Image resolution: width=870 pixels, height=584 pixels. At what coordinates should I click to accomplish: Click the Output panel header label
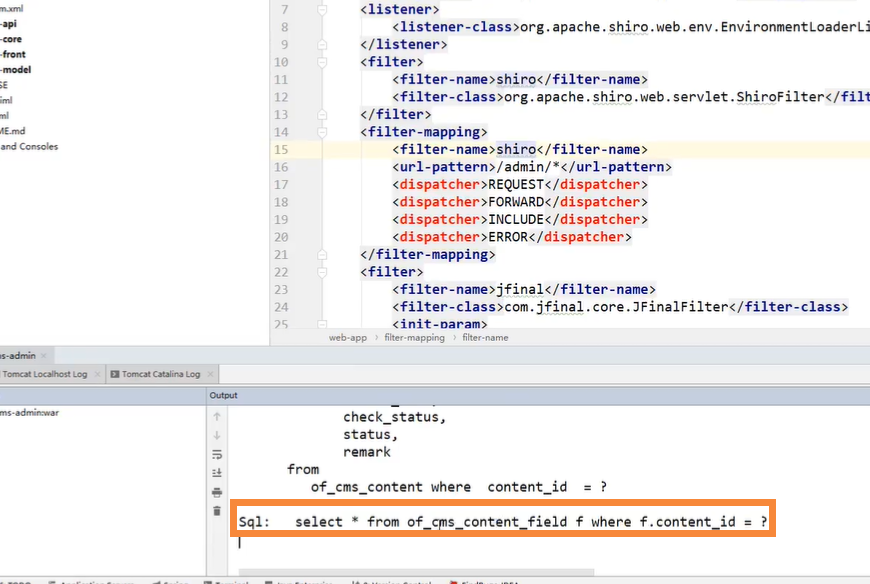223,395
